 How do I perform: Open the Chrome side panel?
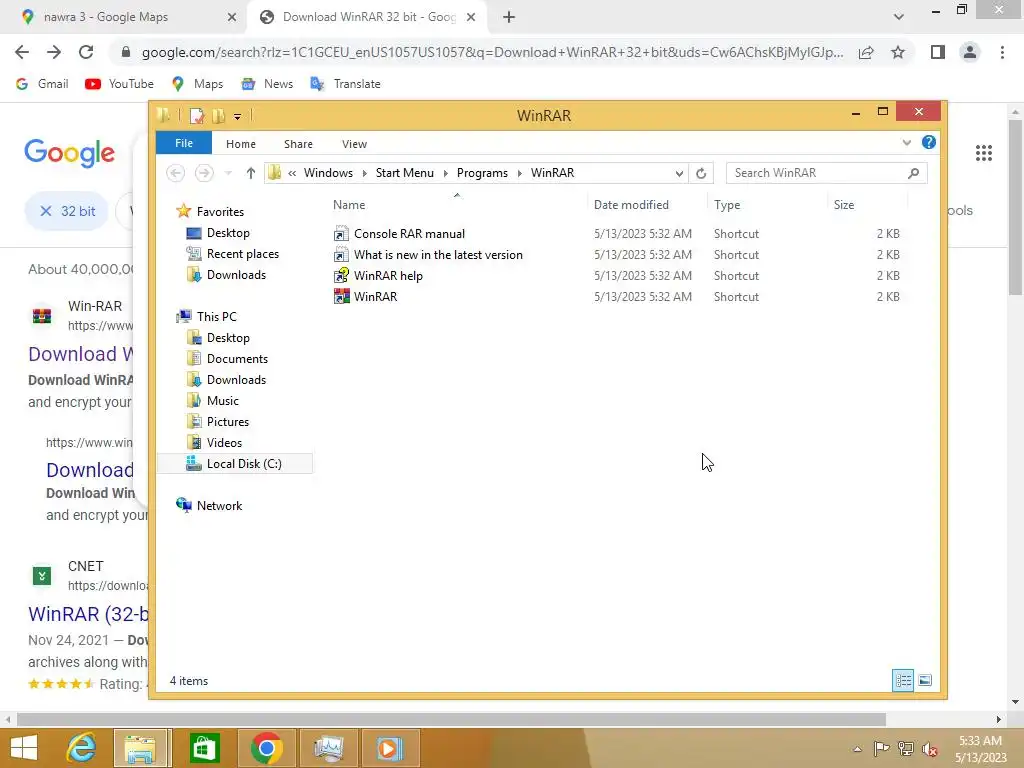pyautogui.click(x=938, y=52)
